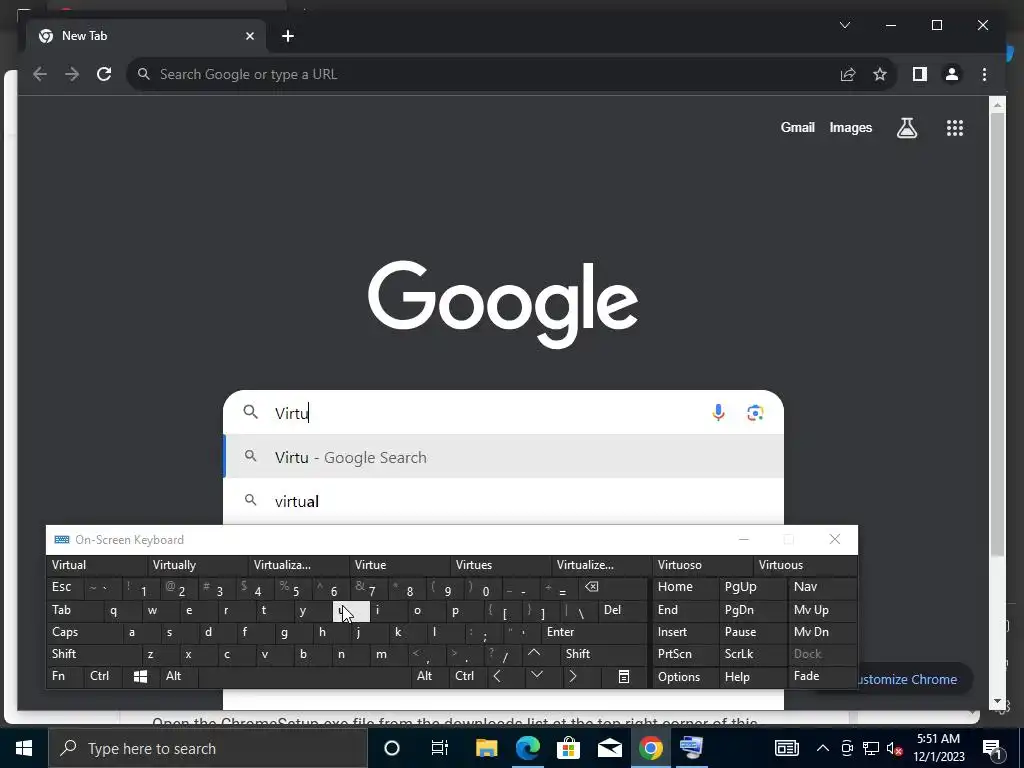
Task: Pick 'Virtually' keyboard text prediction
Action: [199, 565]
